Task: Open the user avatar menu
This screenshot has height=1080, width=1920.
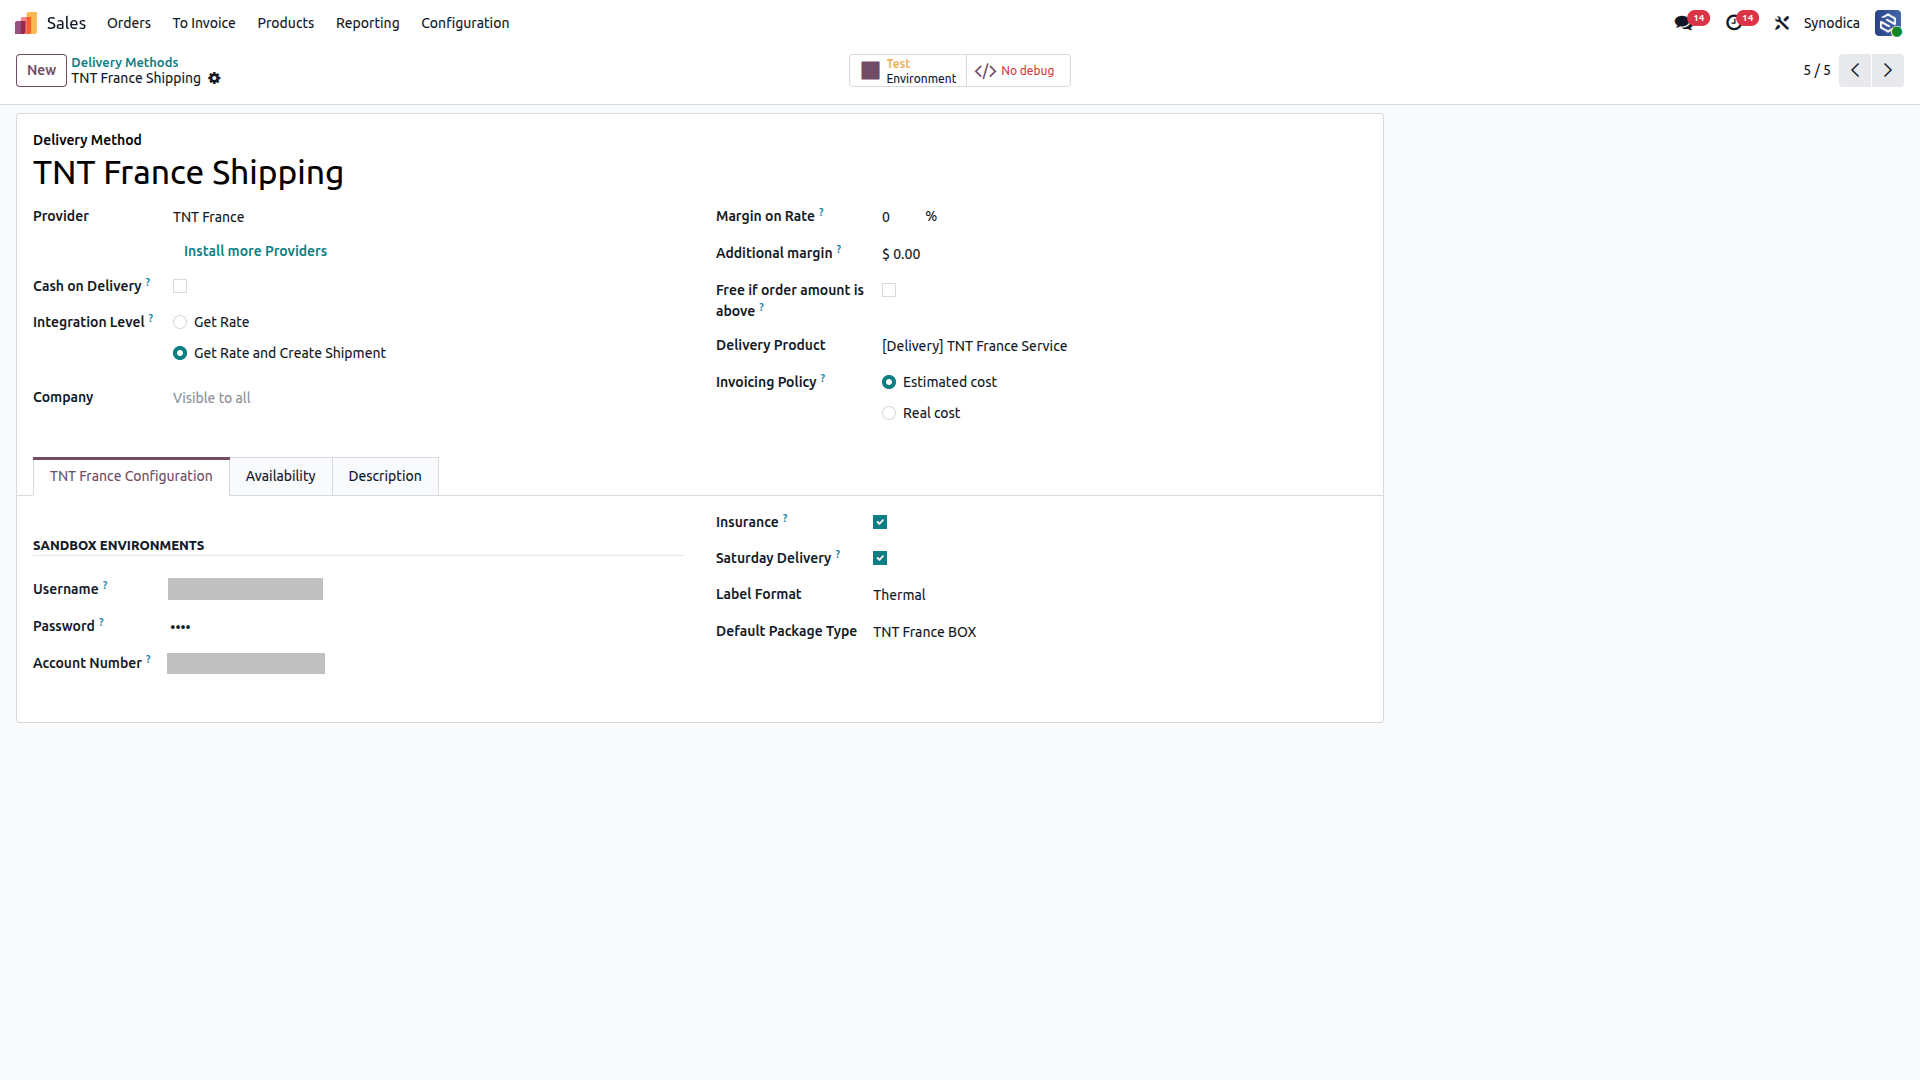Action: (x=1888, y=23)
